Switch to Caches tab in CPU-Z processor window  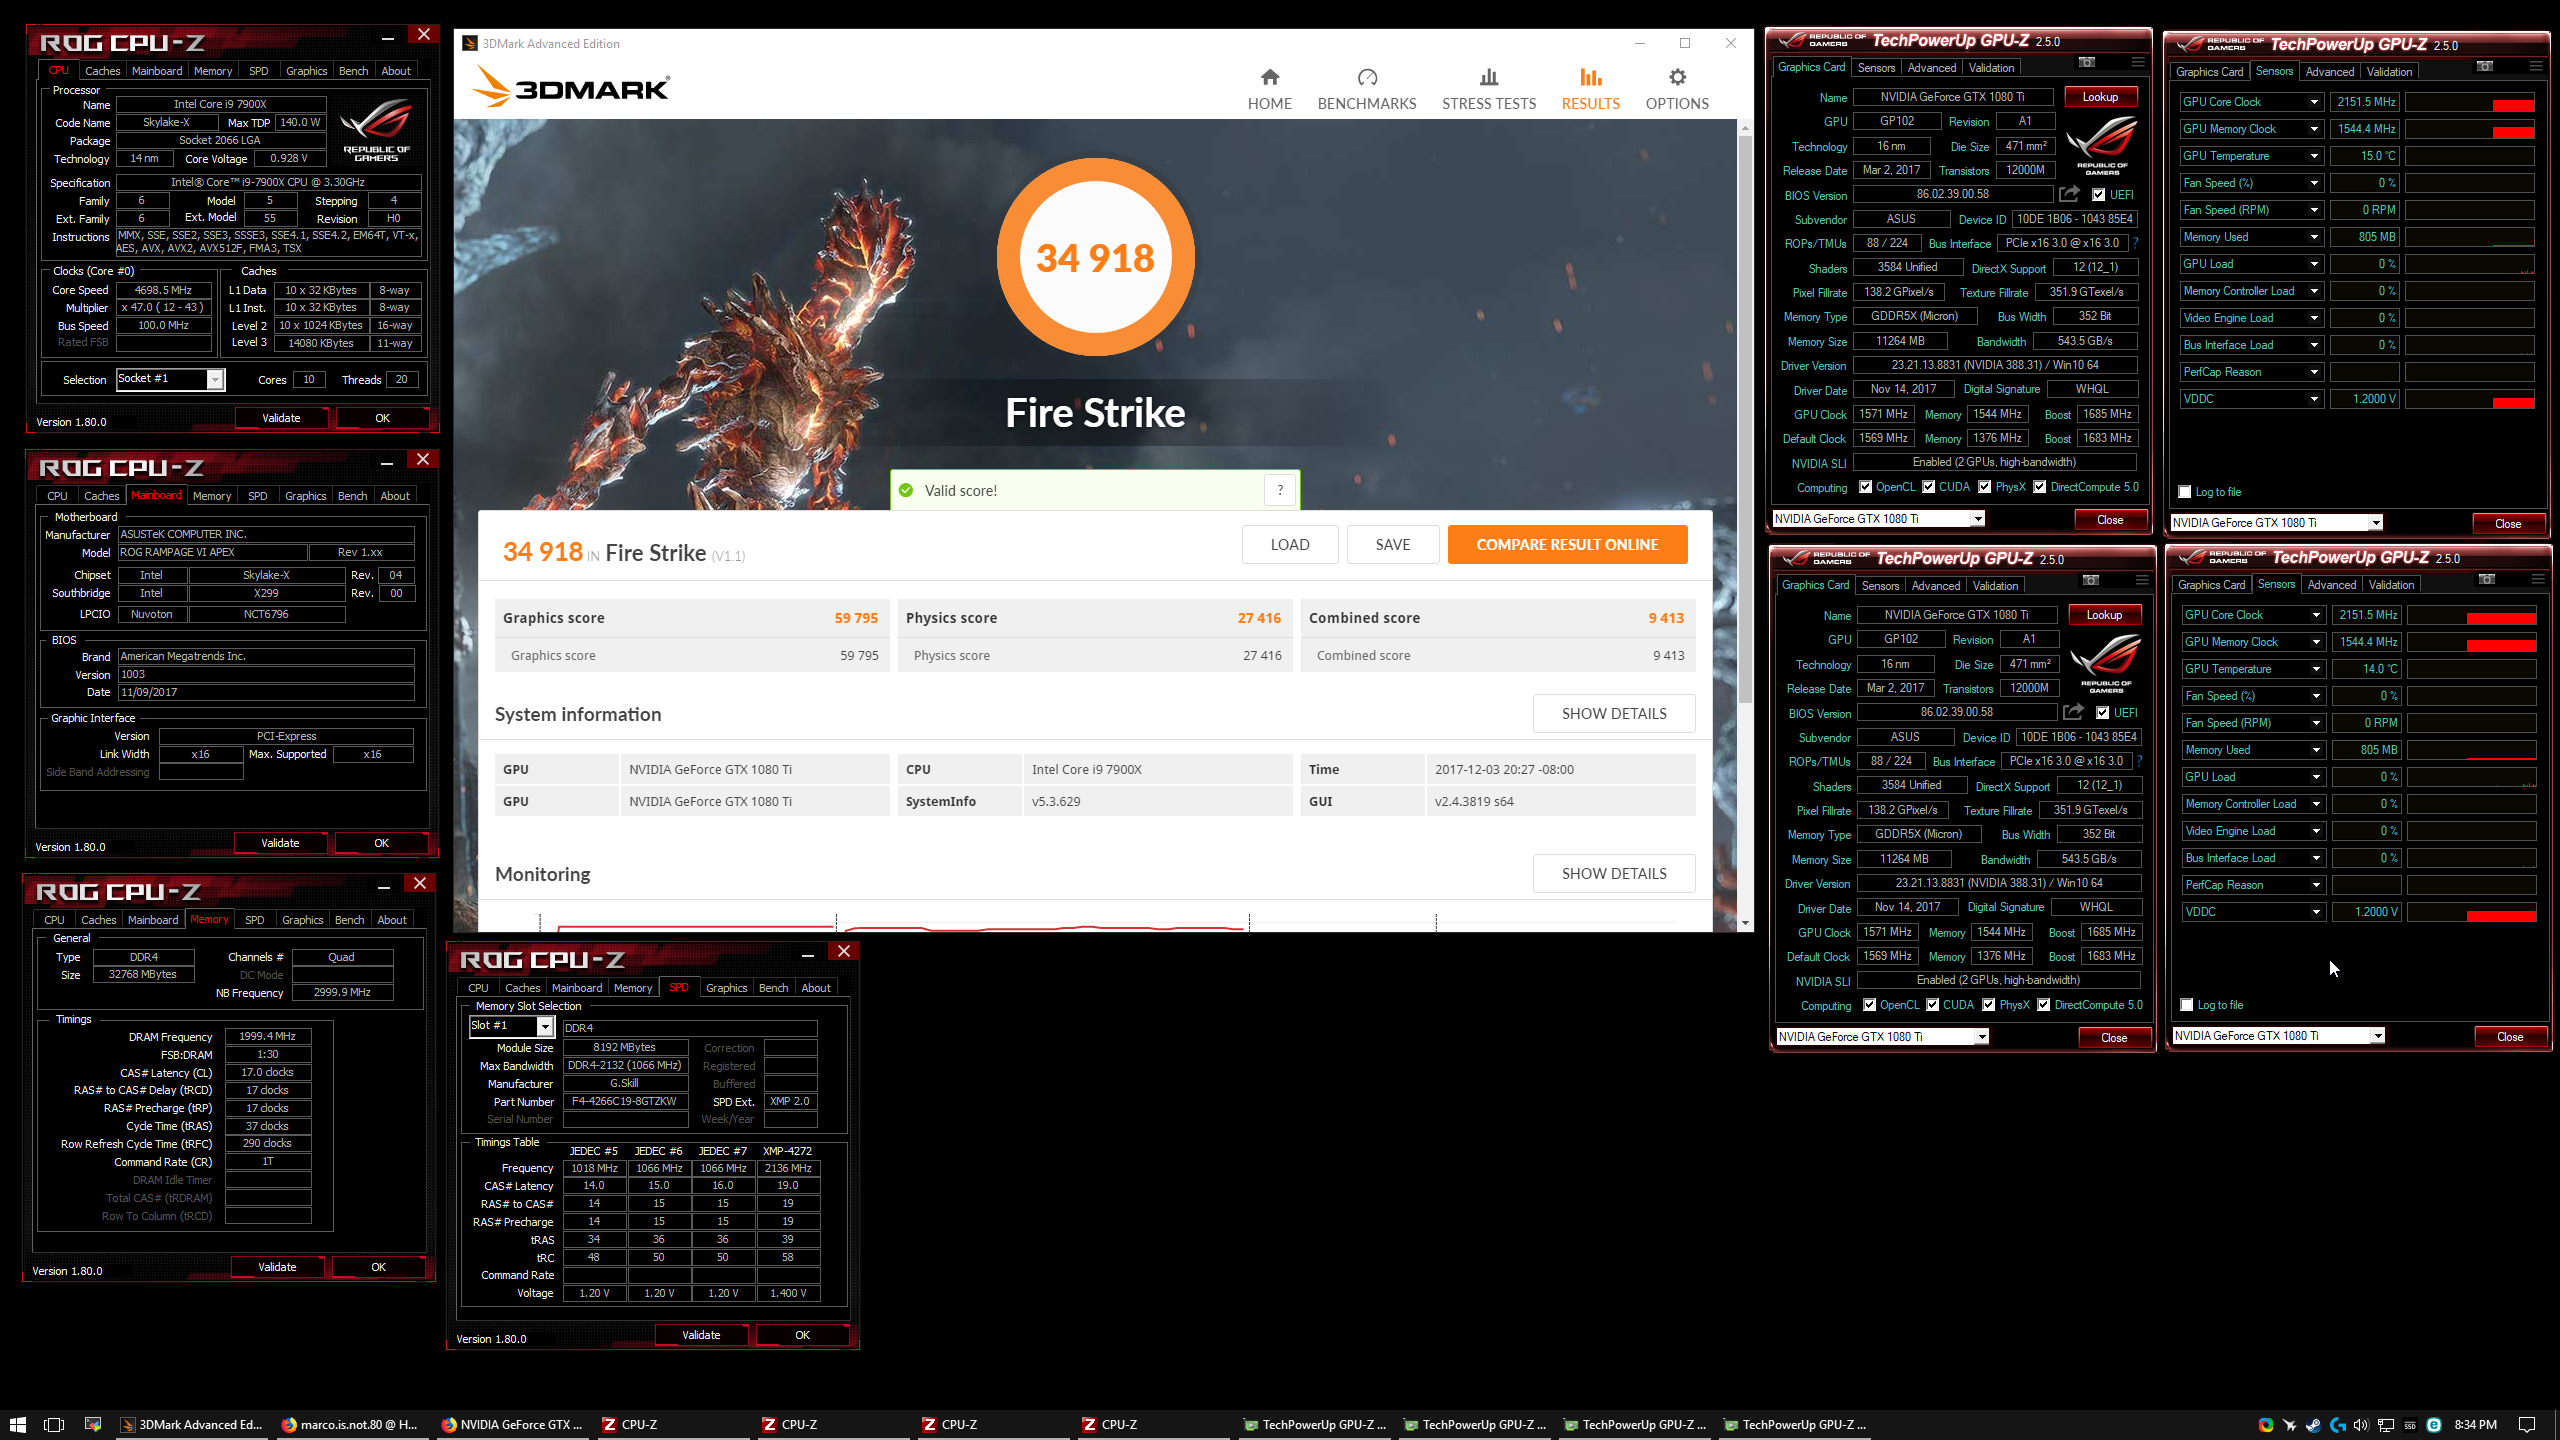point(102,71)
